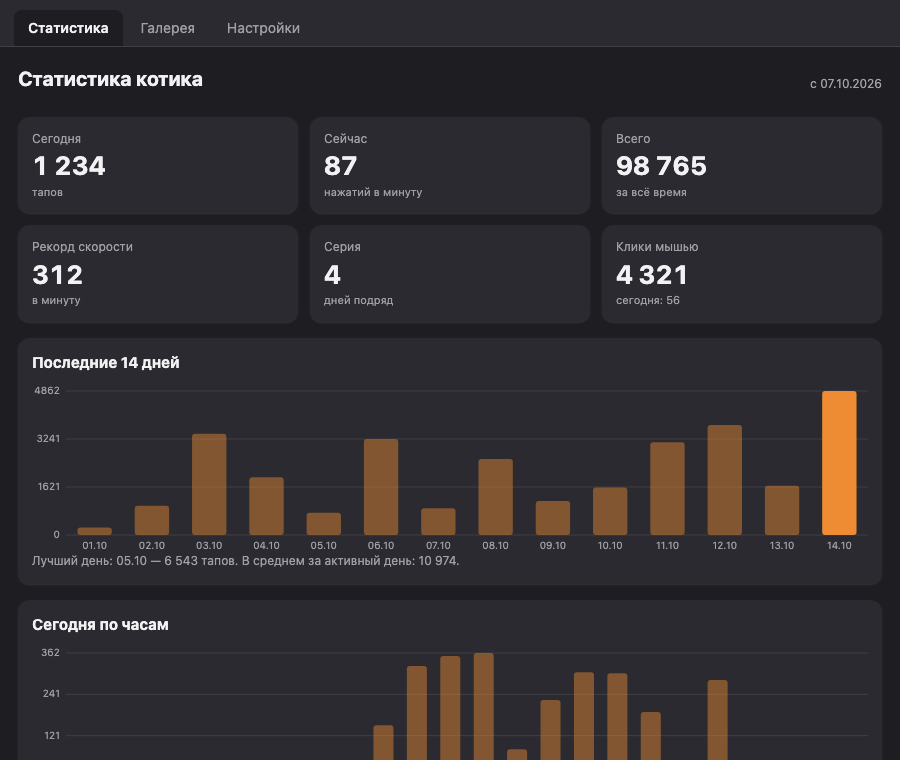Click the chart bar for 11.10
The width and height of the screenshot is (900, 760).
[668, 488]
